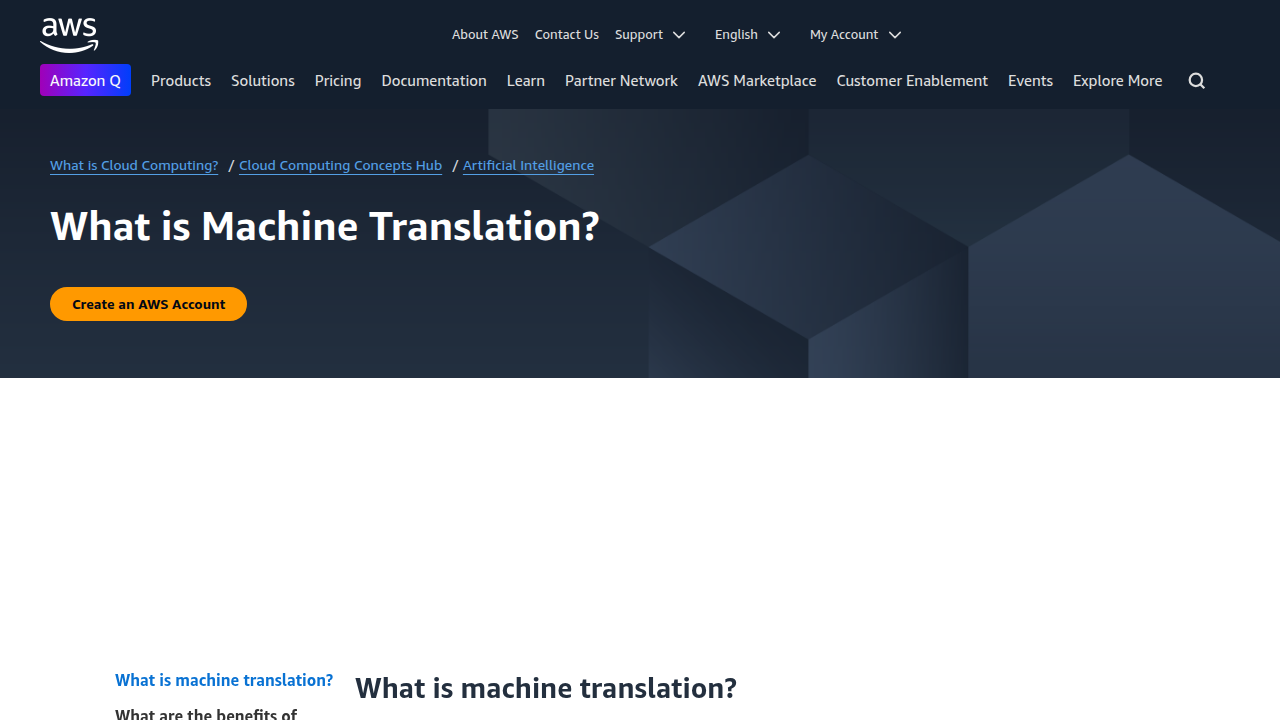Follow the Cloud Computing Concepts Hub breadcrumb
This screenshot has width=1280, height=720.
coord(340,165)
